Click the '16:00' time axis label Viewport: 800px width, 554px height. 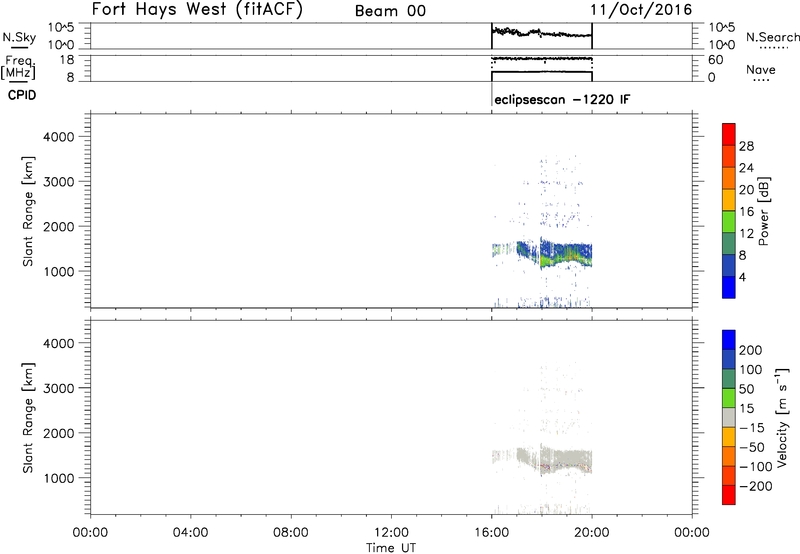[491, 533]
